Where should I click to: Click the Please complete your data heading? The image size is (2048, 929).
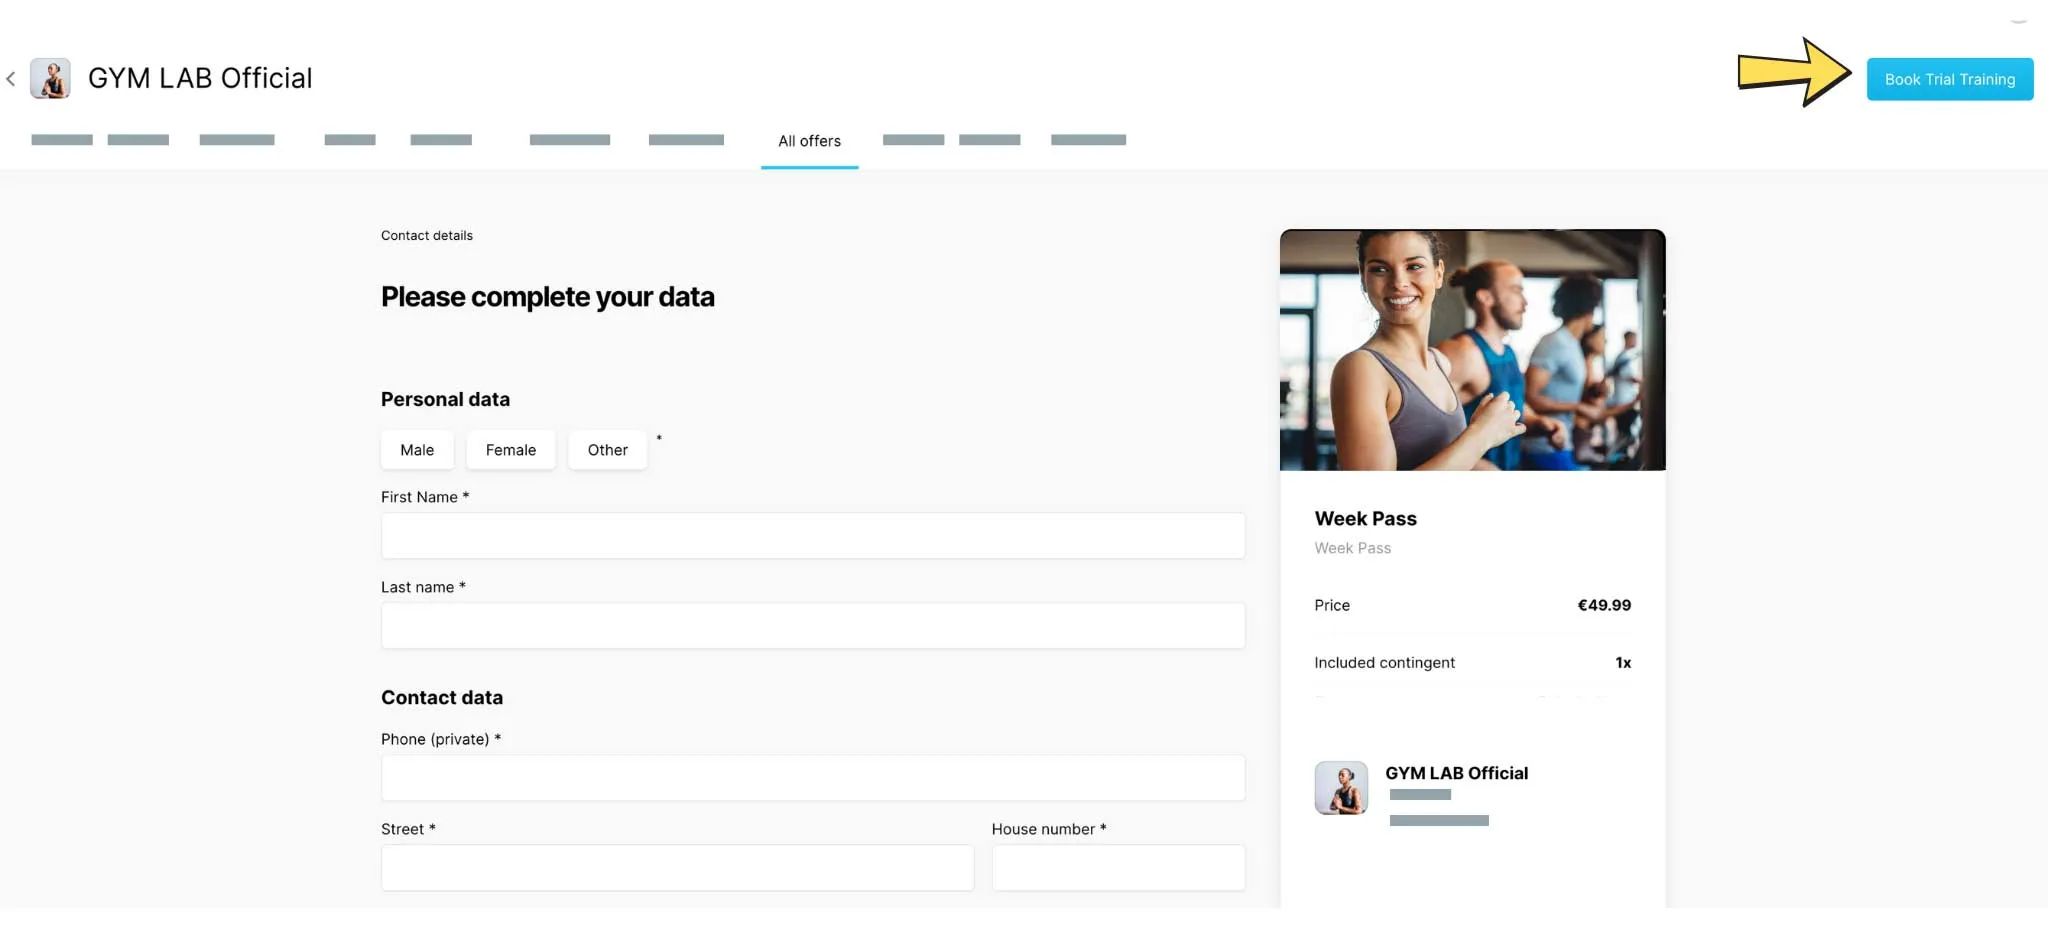click(x=547, y=297)
